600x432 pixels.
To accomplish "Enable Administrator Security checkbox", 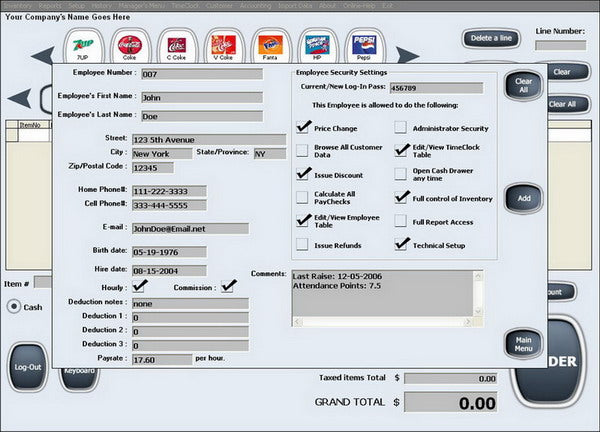I will (x=400, y=127).
